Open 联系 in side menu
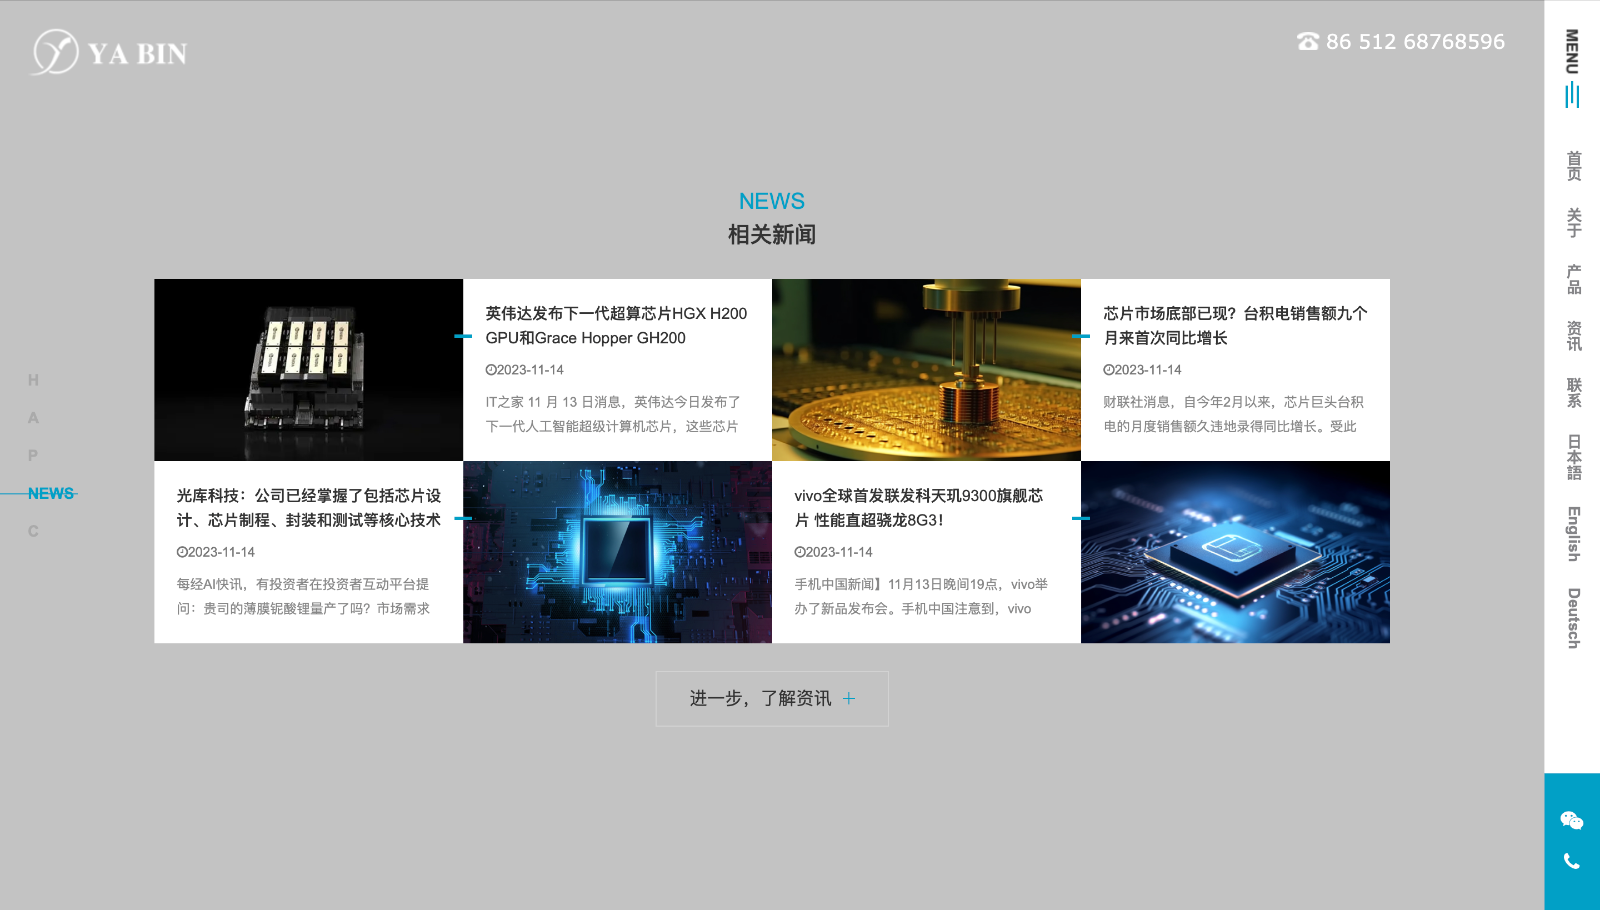 coord(1573,392)
